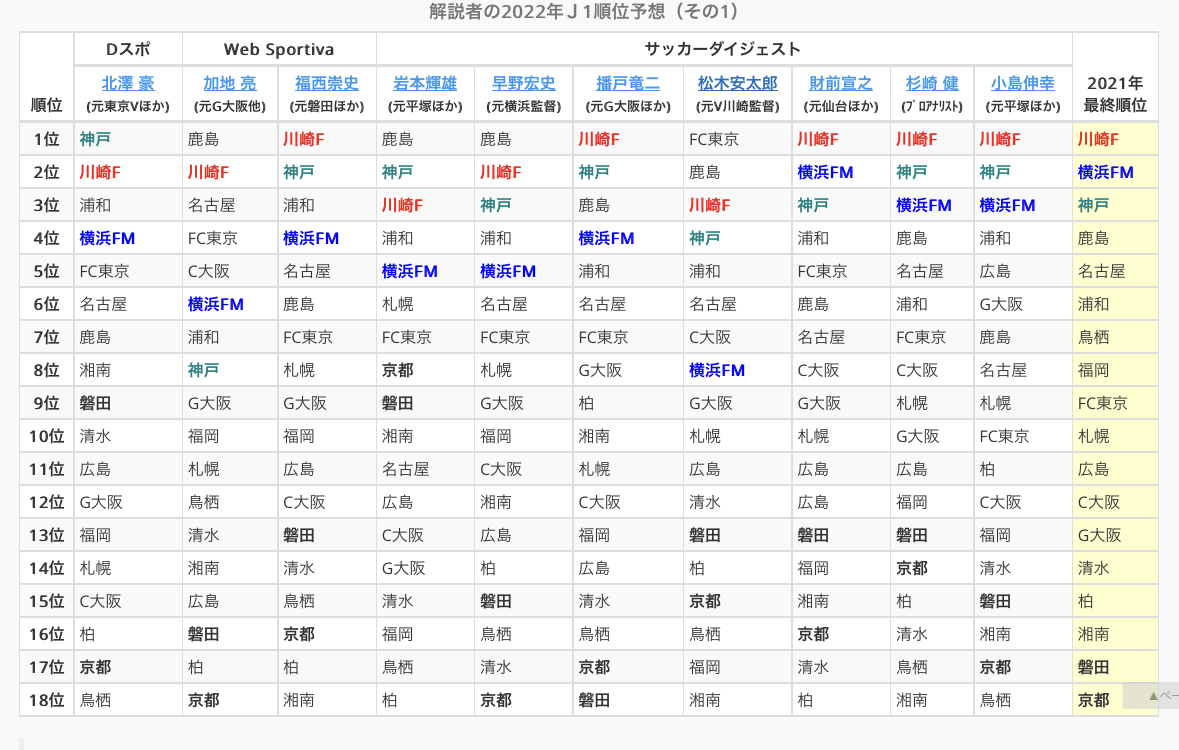This screenshot has height=750, width=1179.
Task: Click the 8位 row label
Action: 46,370
